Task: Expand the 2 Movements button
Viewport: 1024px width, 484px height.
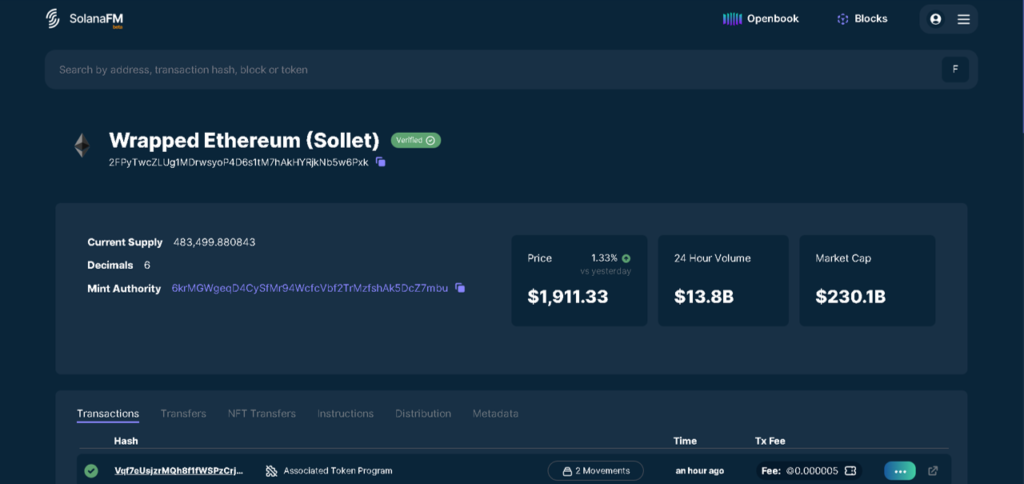Action: click(596, 470)
